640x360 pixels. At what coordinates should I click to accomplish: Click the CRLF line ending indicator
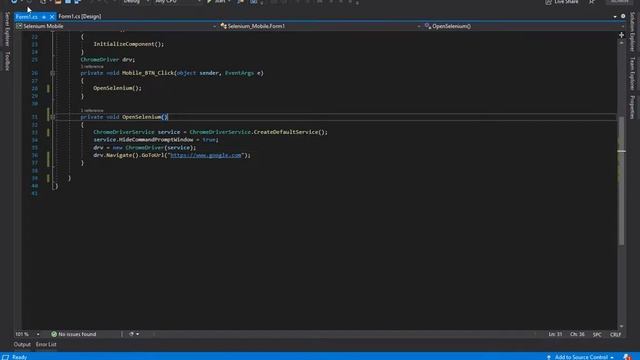[x=616, y=335]
